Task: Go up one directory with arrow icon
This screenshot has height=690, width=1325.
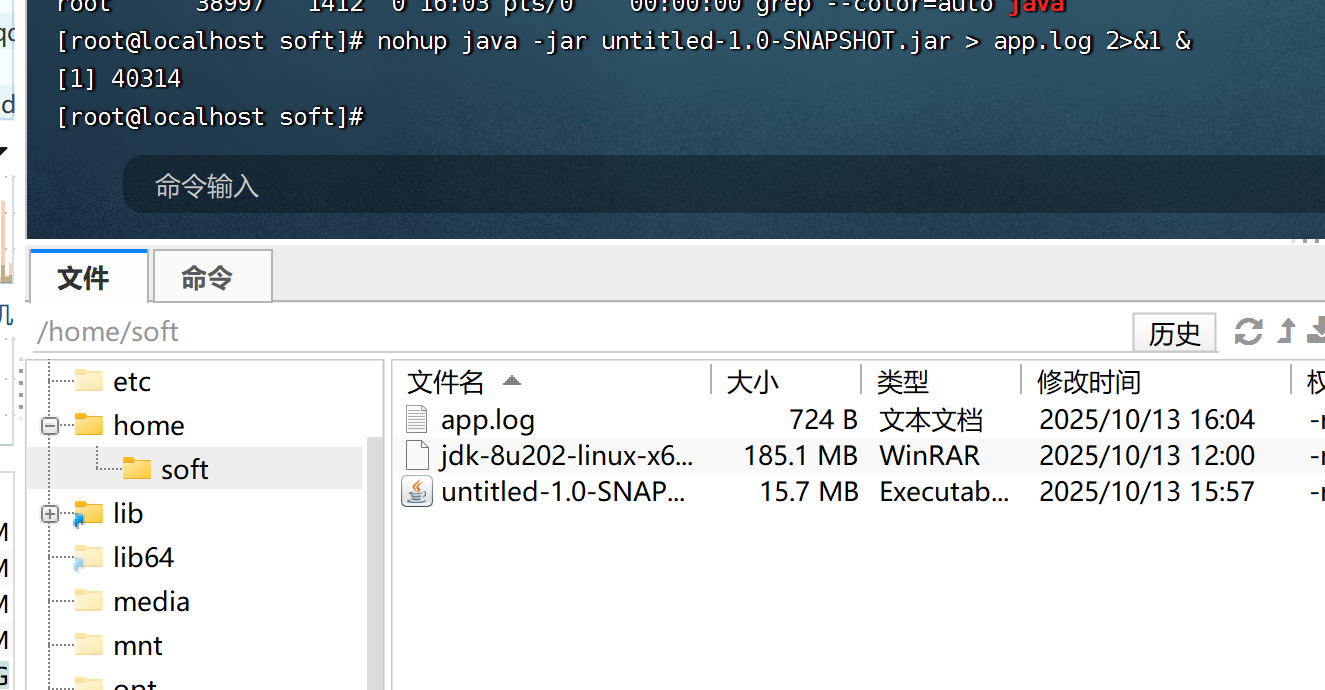Action: coord(1287,331)
